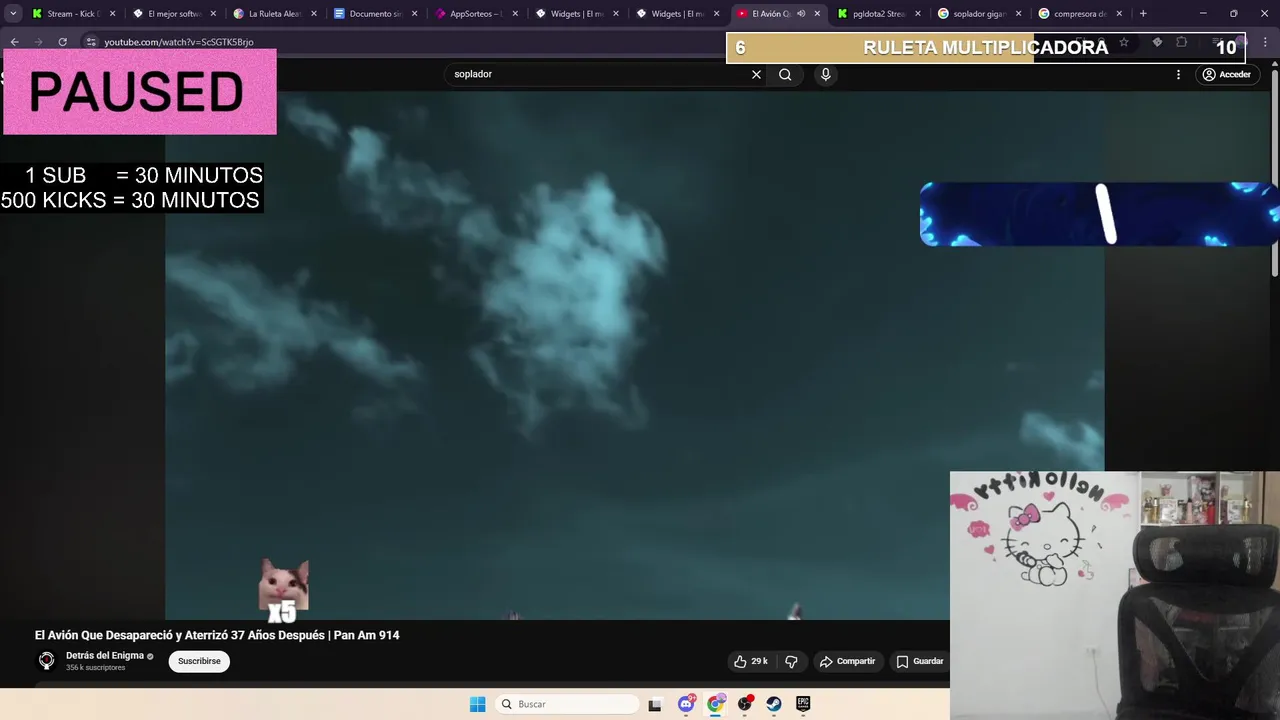Switch to the Stream - Kick tab
Screen dimensions: 1280x720
pos(73,14)
